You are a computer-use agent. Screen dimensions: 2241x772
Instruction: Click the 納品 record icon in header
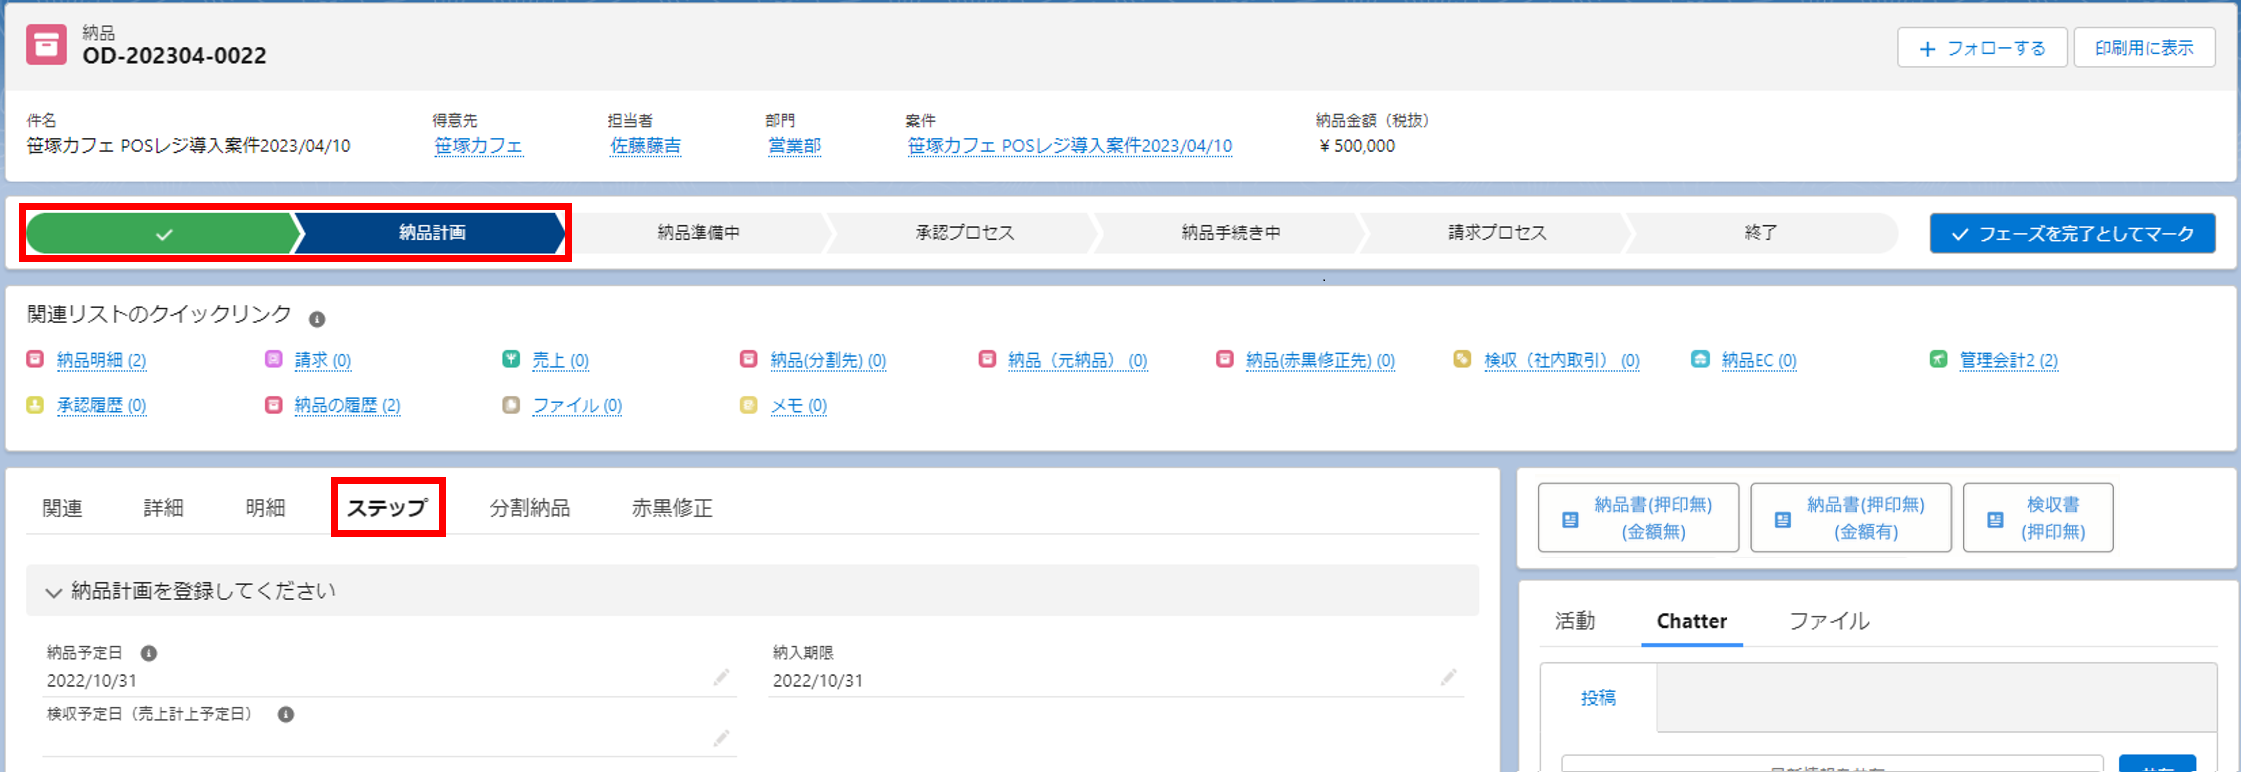click(x=46, y=45)
